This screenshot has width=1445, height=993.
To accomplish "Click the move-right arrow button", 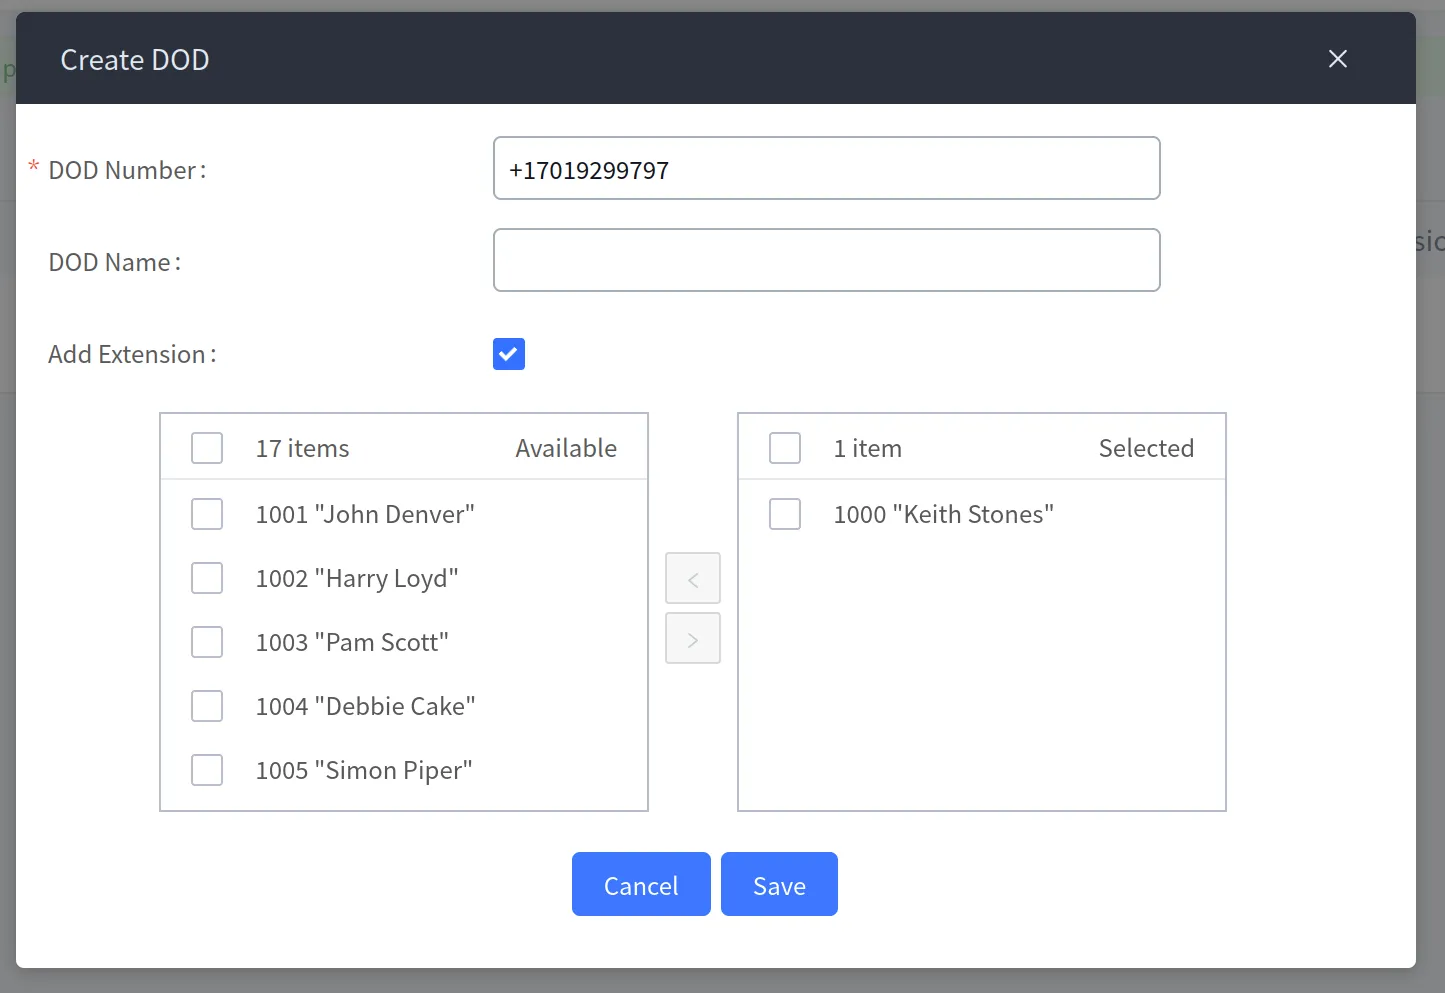I will 693,639.
